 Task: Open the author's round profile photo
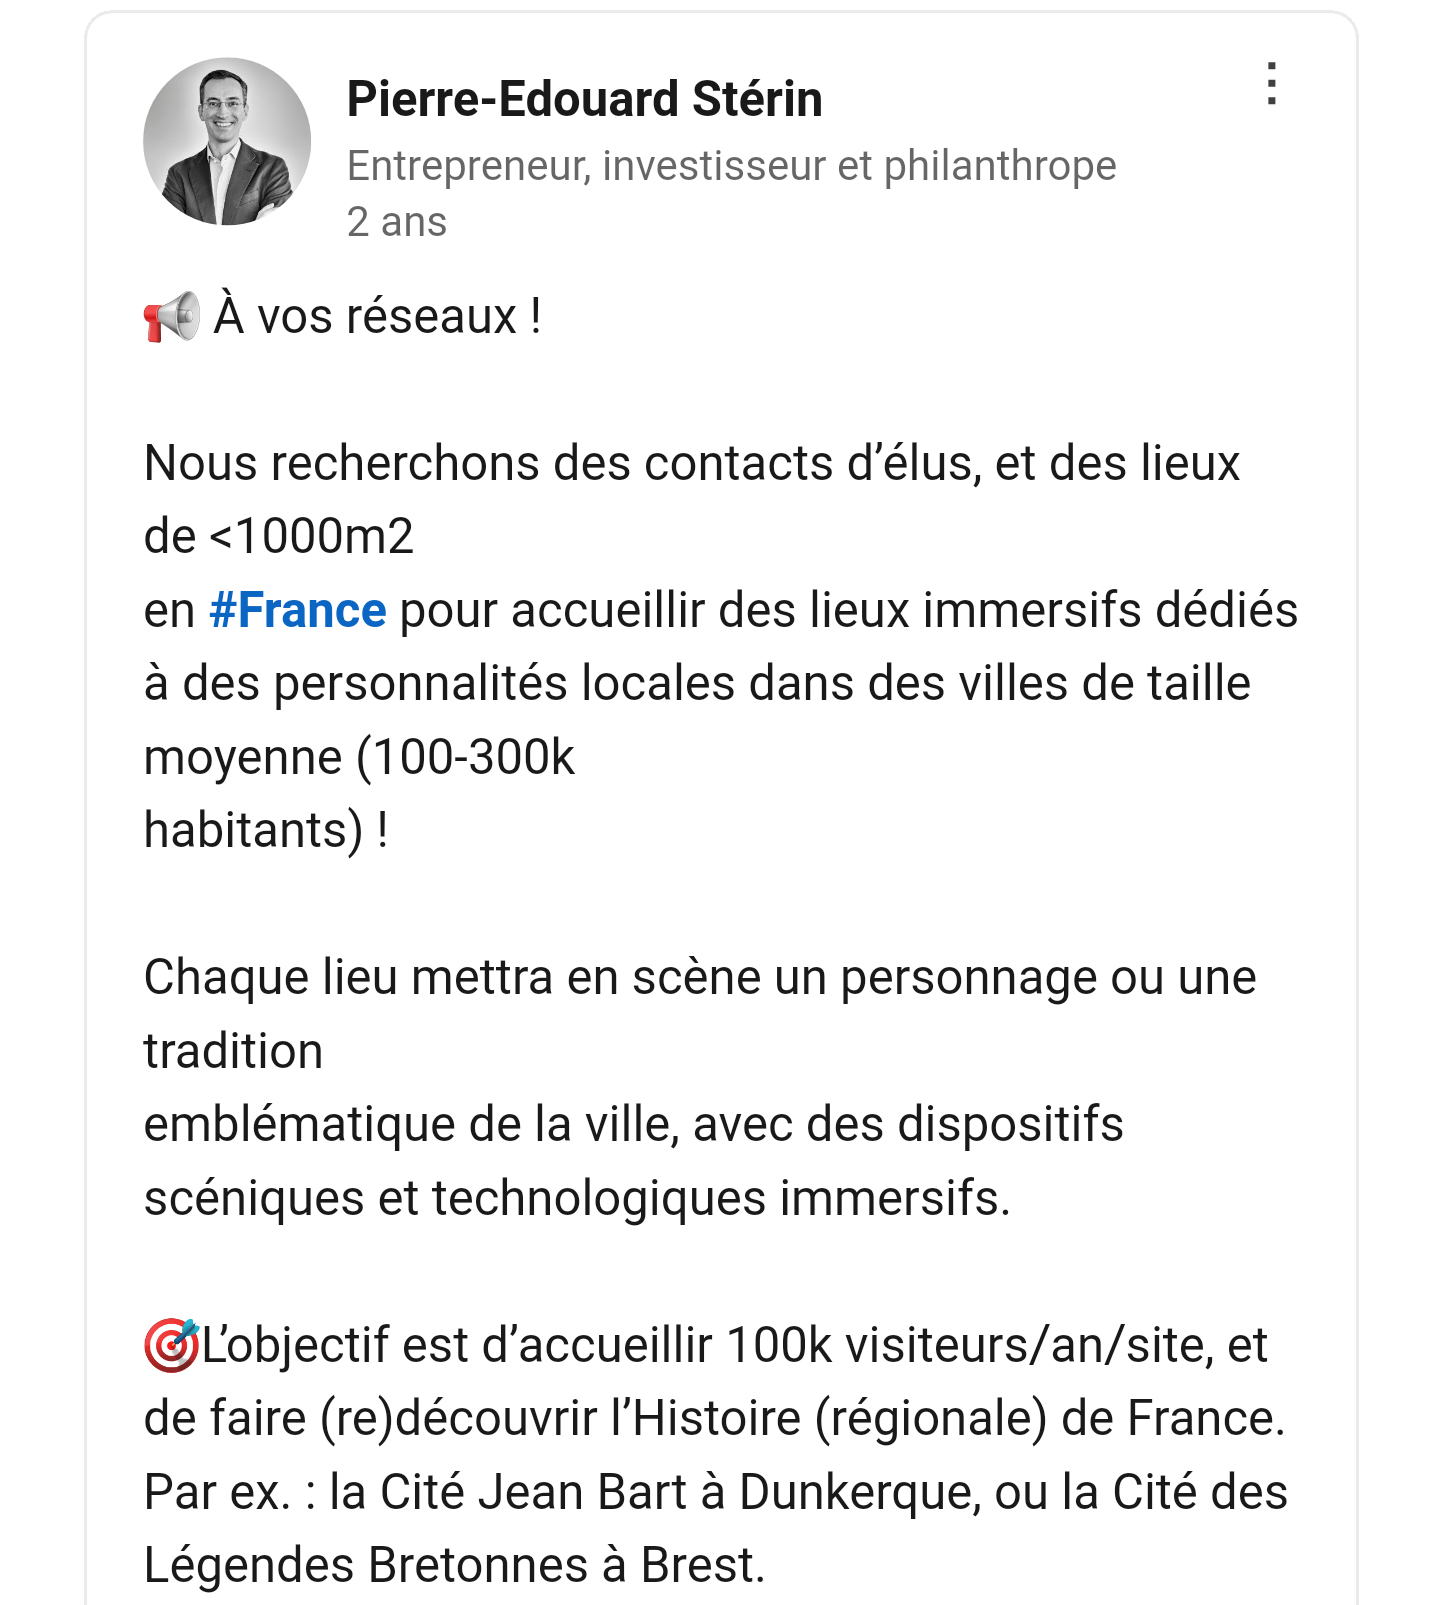(x=227, y=141)
